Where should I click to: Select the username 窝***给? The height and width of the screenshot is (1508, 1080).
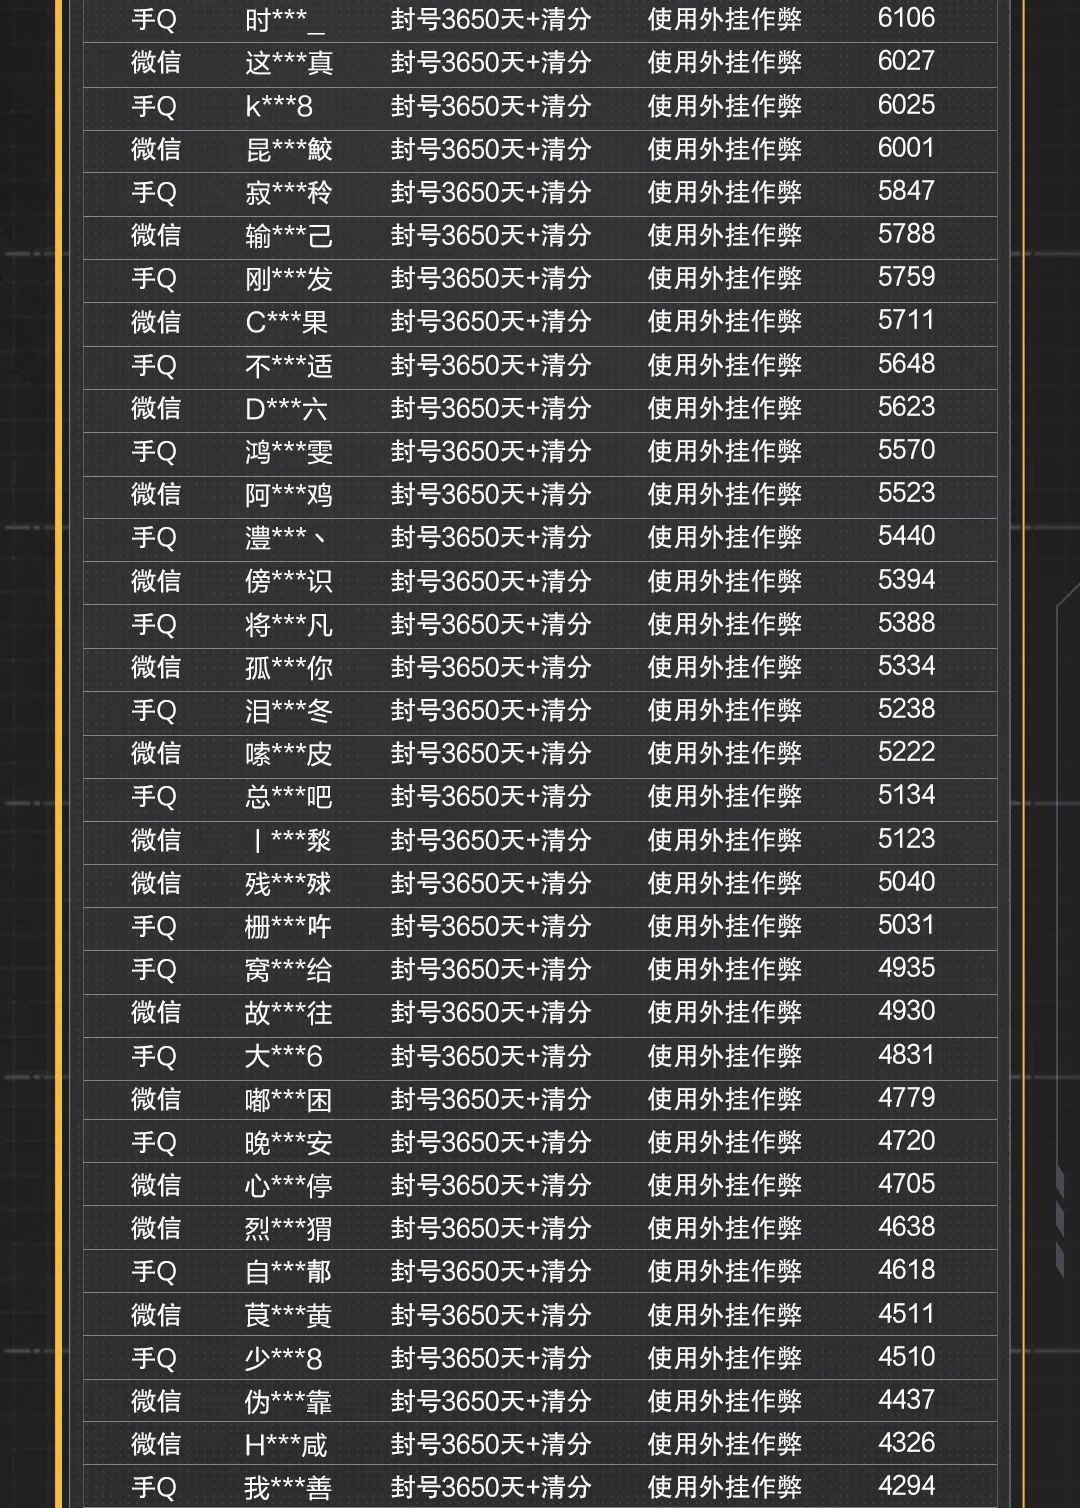point(289,969)
